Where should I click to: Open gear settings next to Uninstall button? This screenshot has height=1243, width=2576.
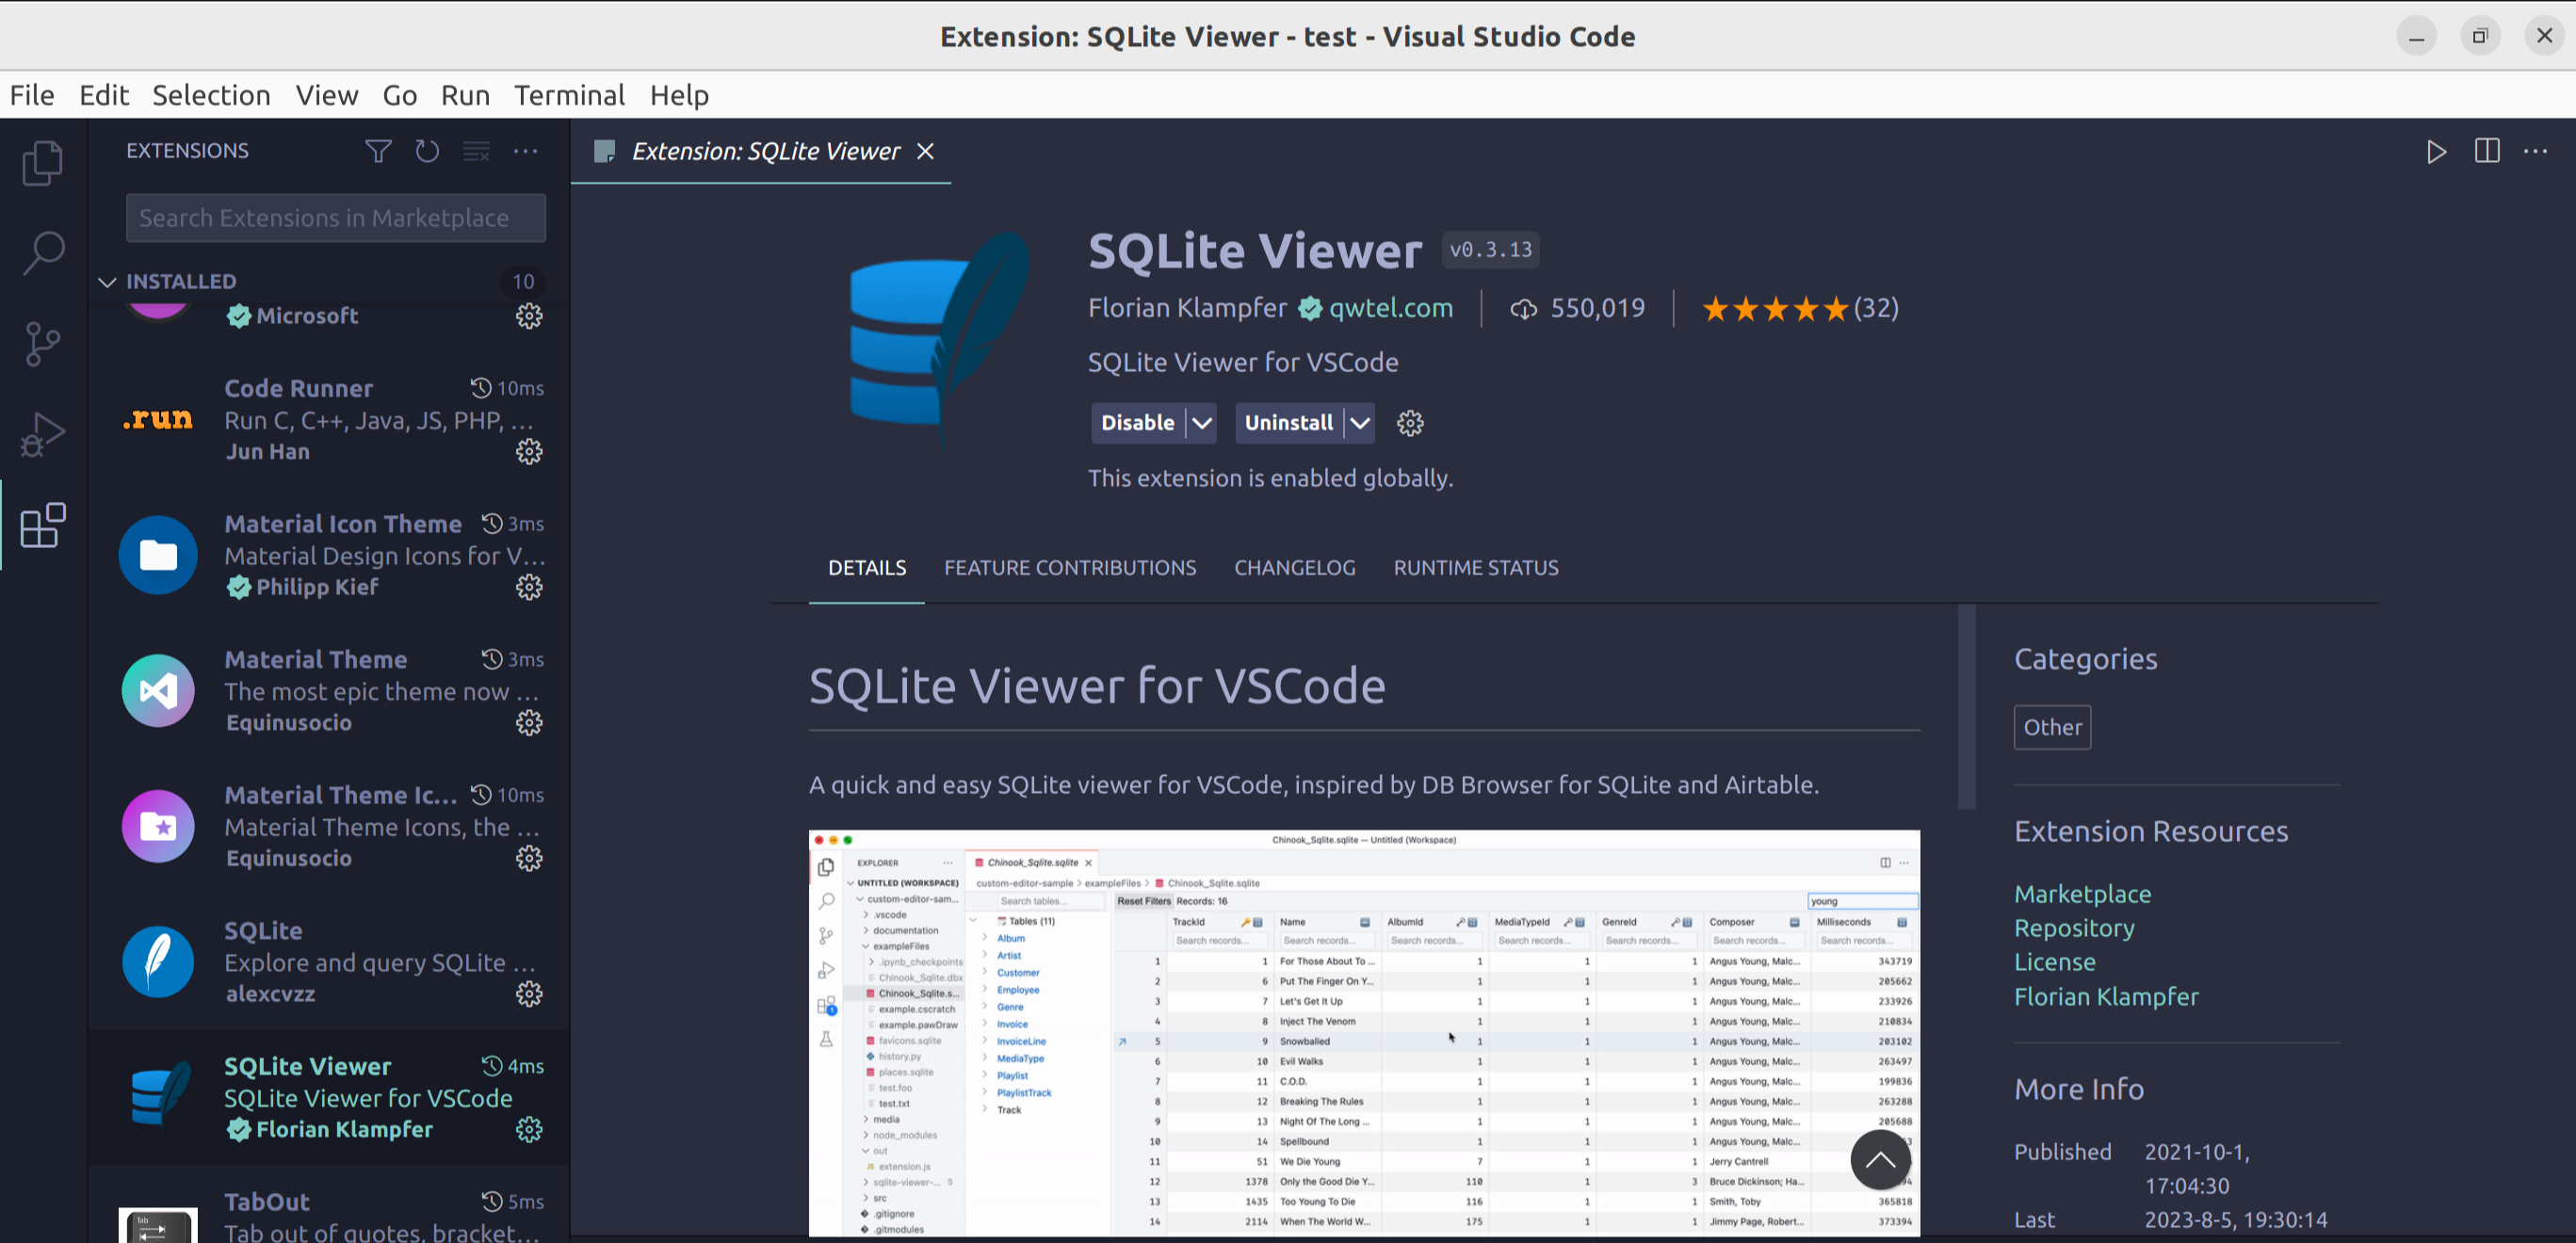click(1410, 423)
